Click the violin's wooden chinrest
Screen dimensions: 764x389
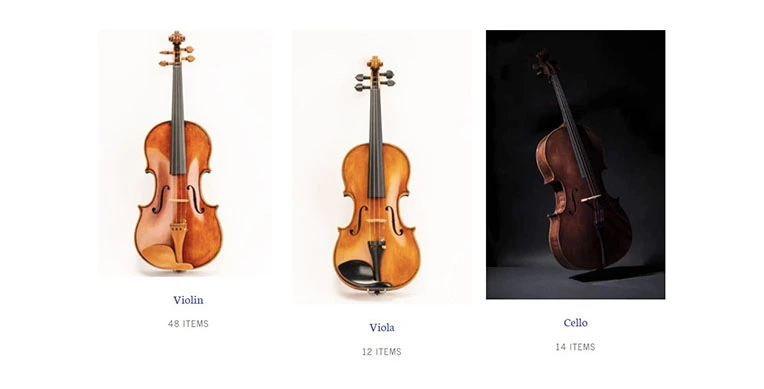tap(160, 255)
